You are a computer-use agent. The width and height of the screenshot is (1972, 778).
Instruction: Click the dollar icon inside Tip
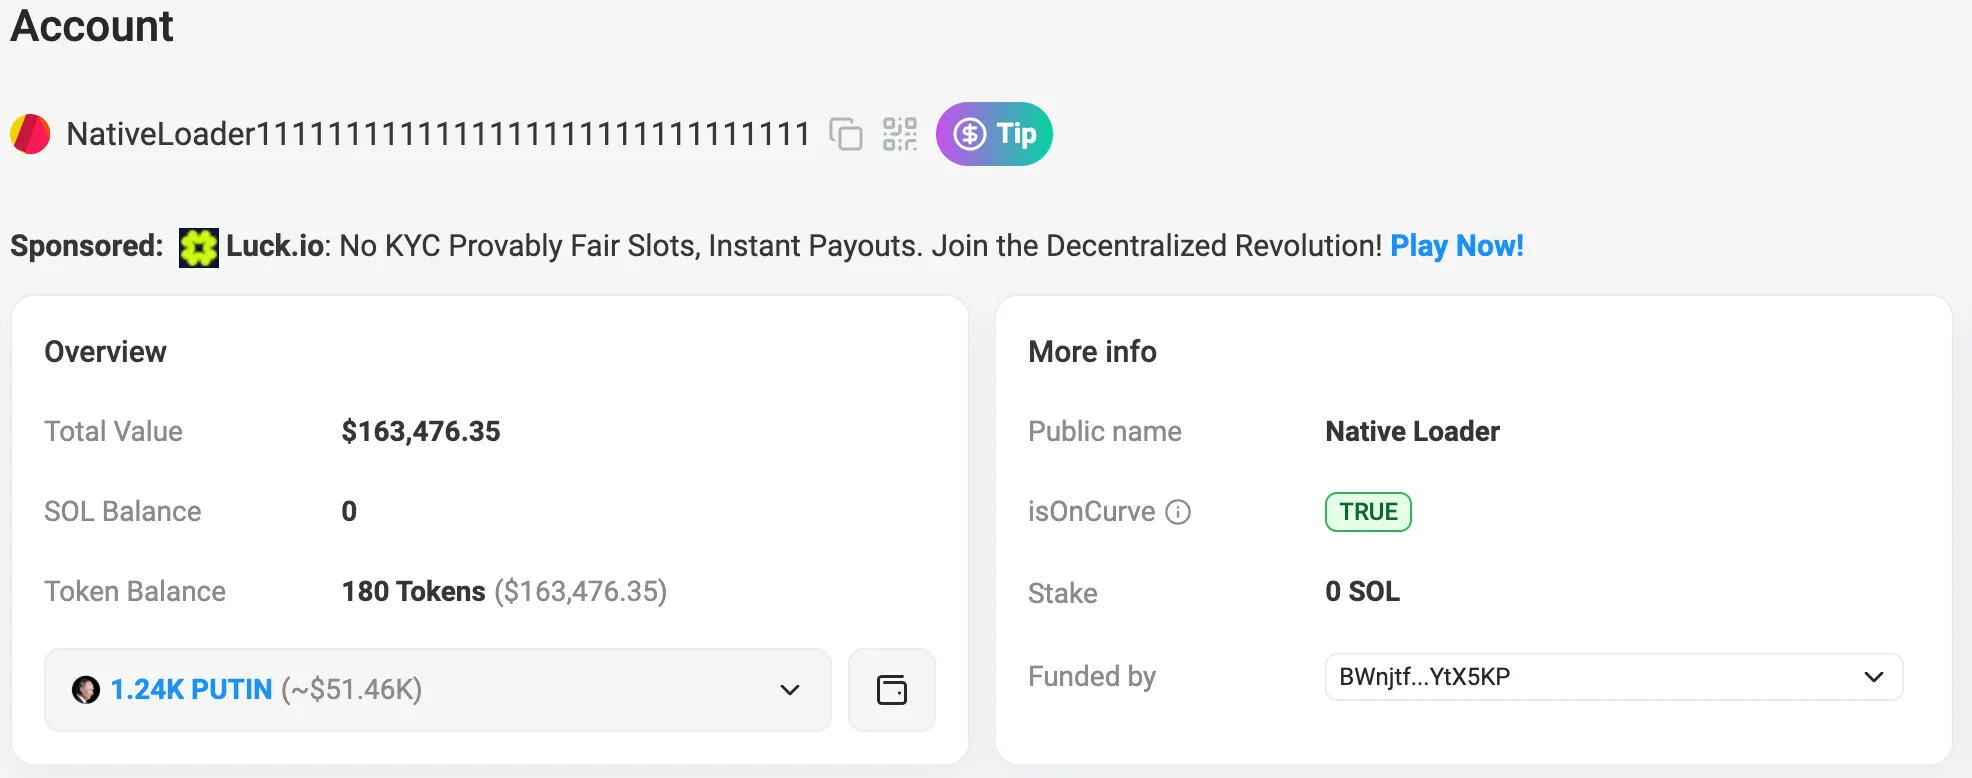tap(969, 134)
